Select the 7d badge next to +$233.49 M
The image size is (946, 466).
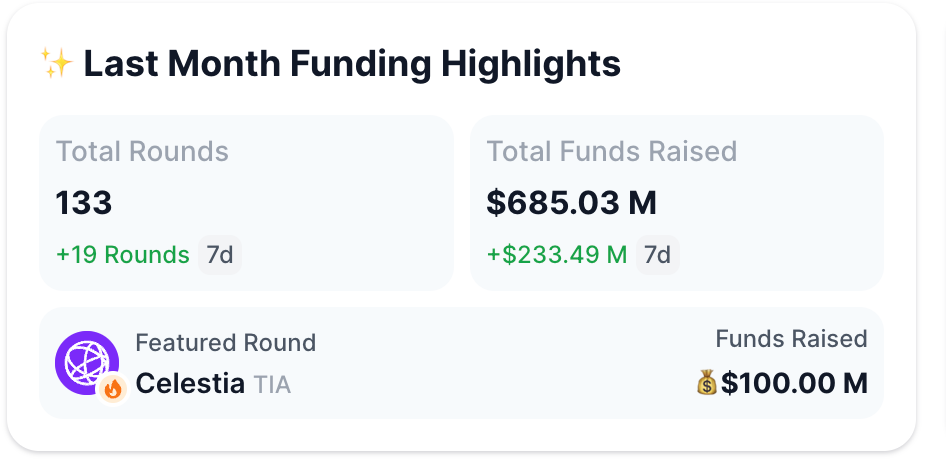[658, 255]
